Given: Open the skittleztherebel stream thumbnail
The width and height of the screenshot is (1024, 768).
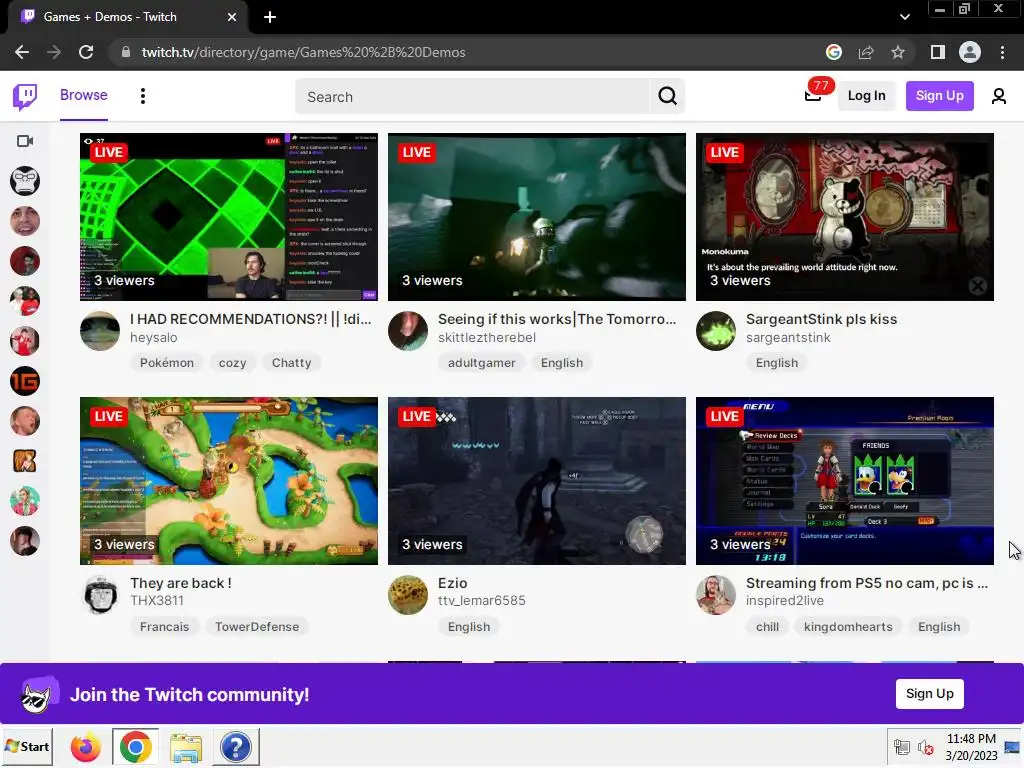Looking at the screenshot, I should [x=537, y=217].
